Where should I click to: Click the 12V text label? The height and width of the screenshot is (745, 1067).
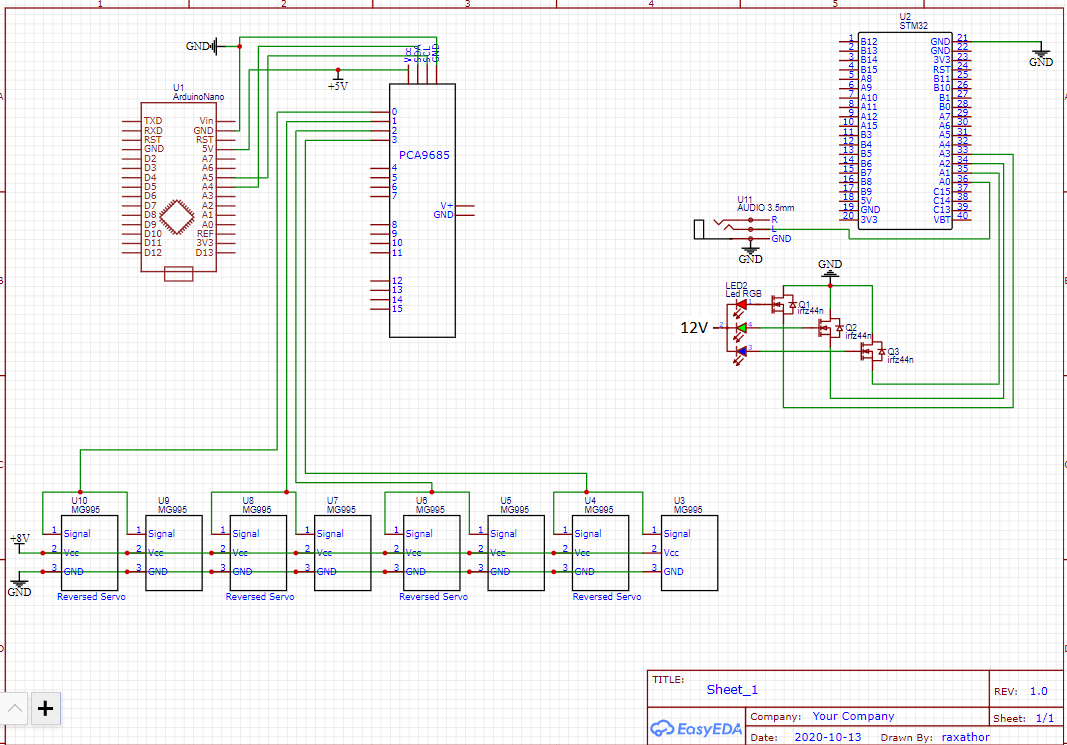click(694, 328)
